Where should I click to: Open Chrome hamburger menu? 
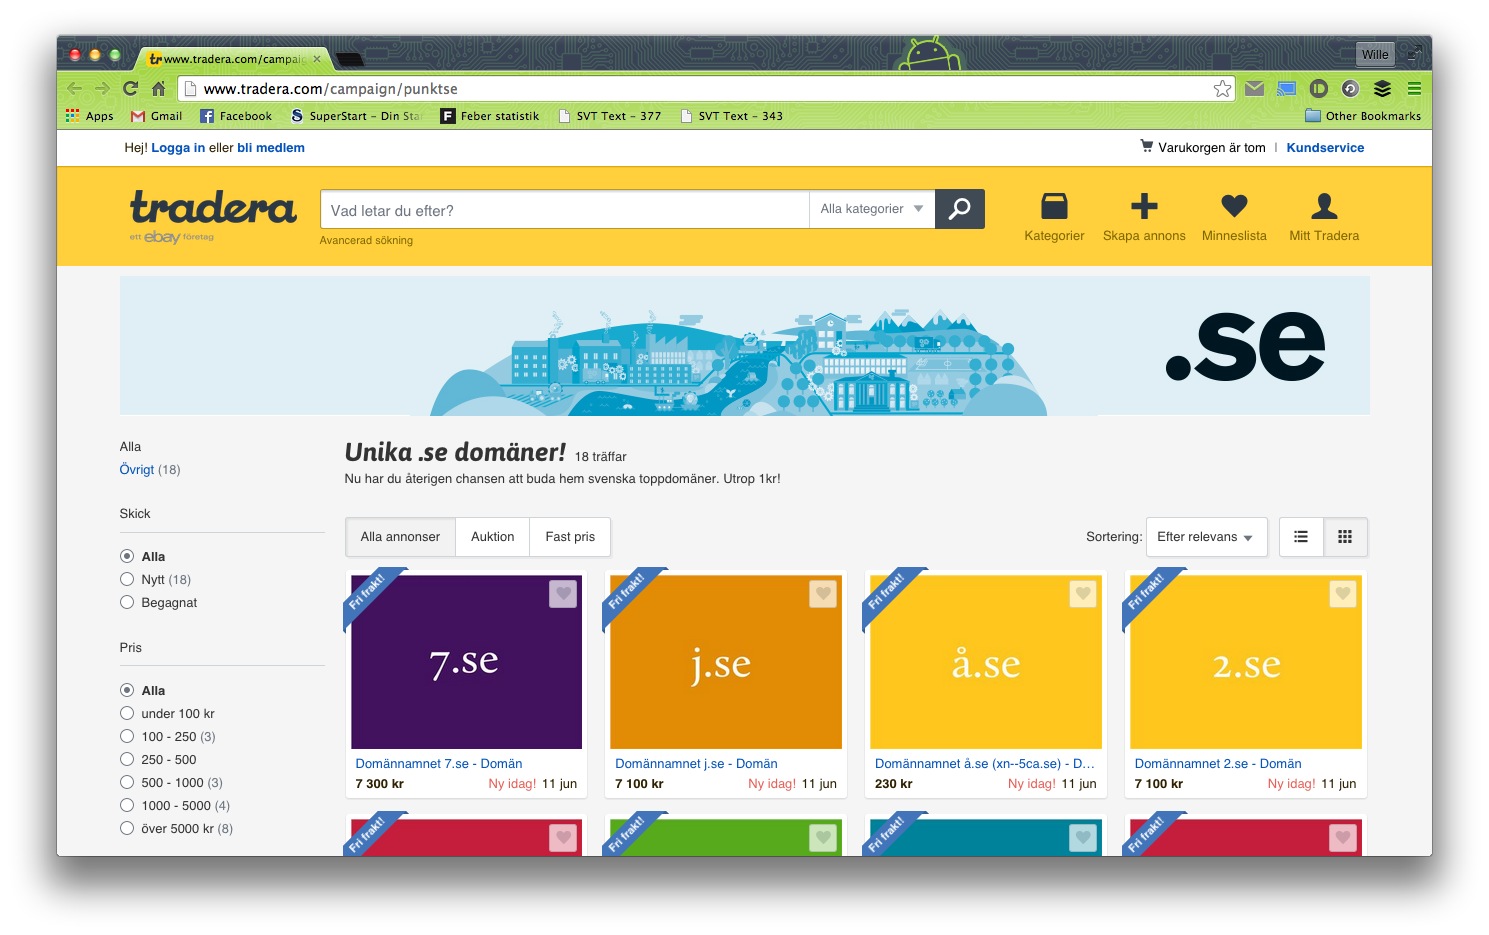pyautogui.click(x=1414, y=88)
